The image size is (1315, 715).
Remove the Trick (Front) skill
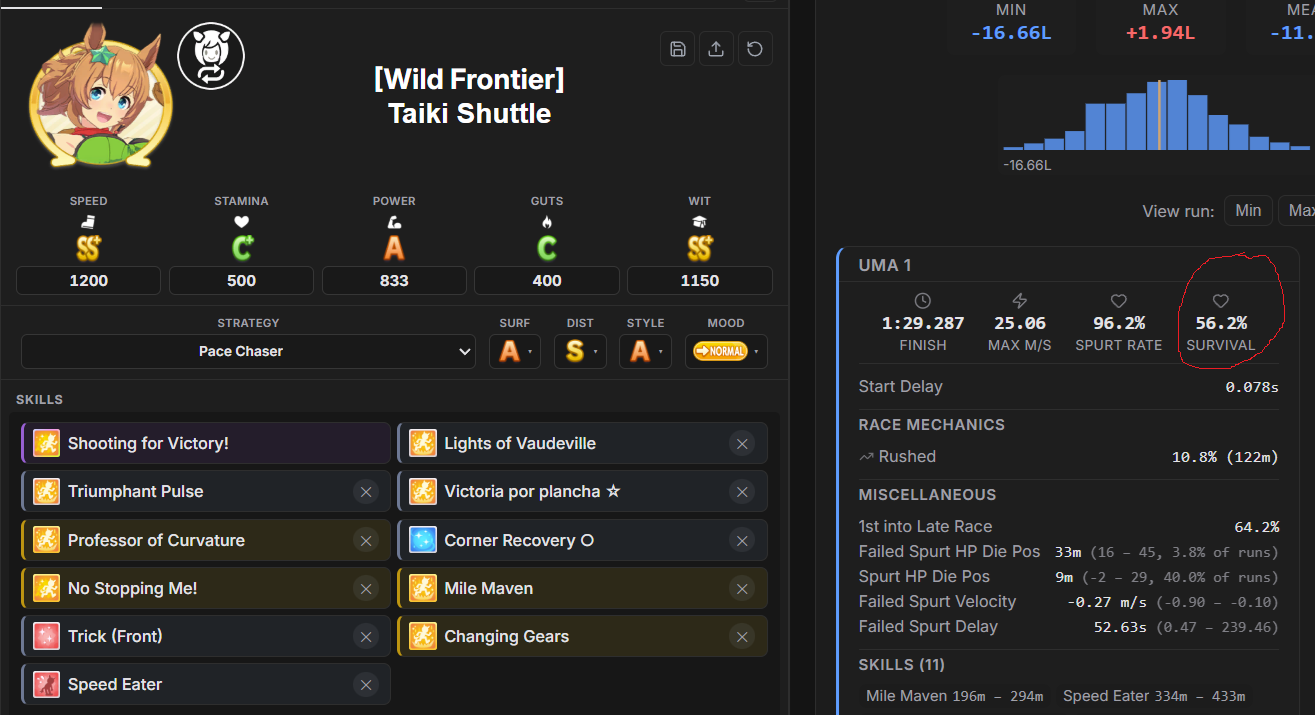[366, 636]
